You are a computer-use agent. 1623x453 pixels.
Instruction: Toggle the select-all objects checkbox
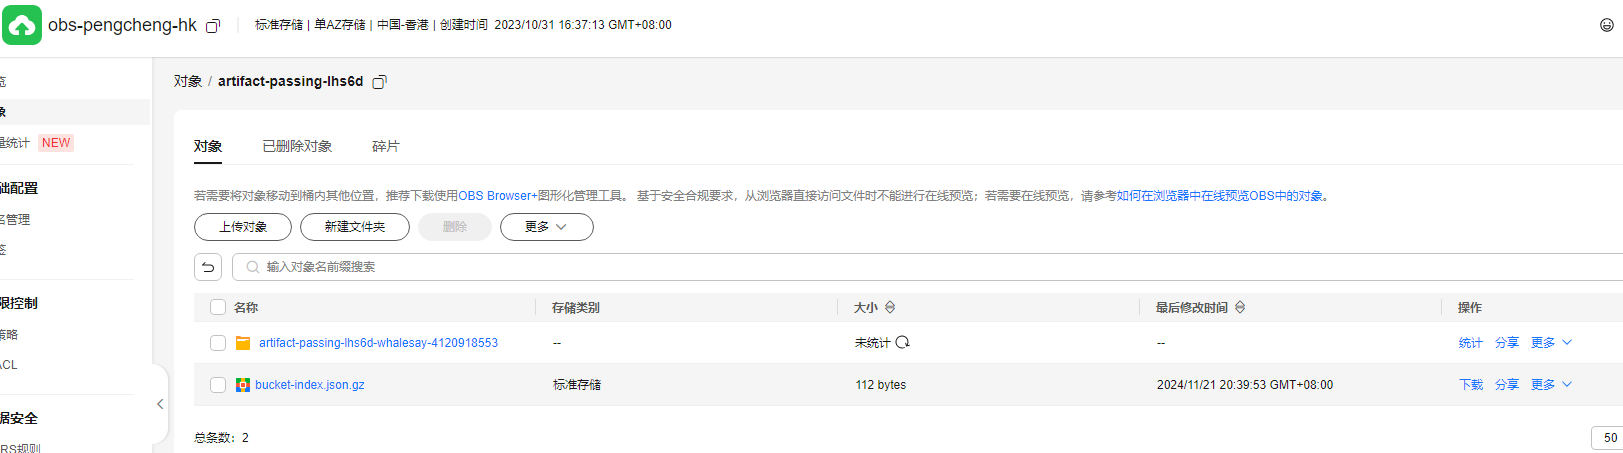point(218,308)
